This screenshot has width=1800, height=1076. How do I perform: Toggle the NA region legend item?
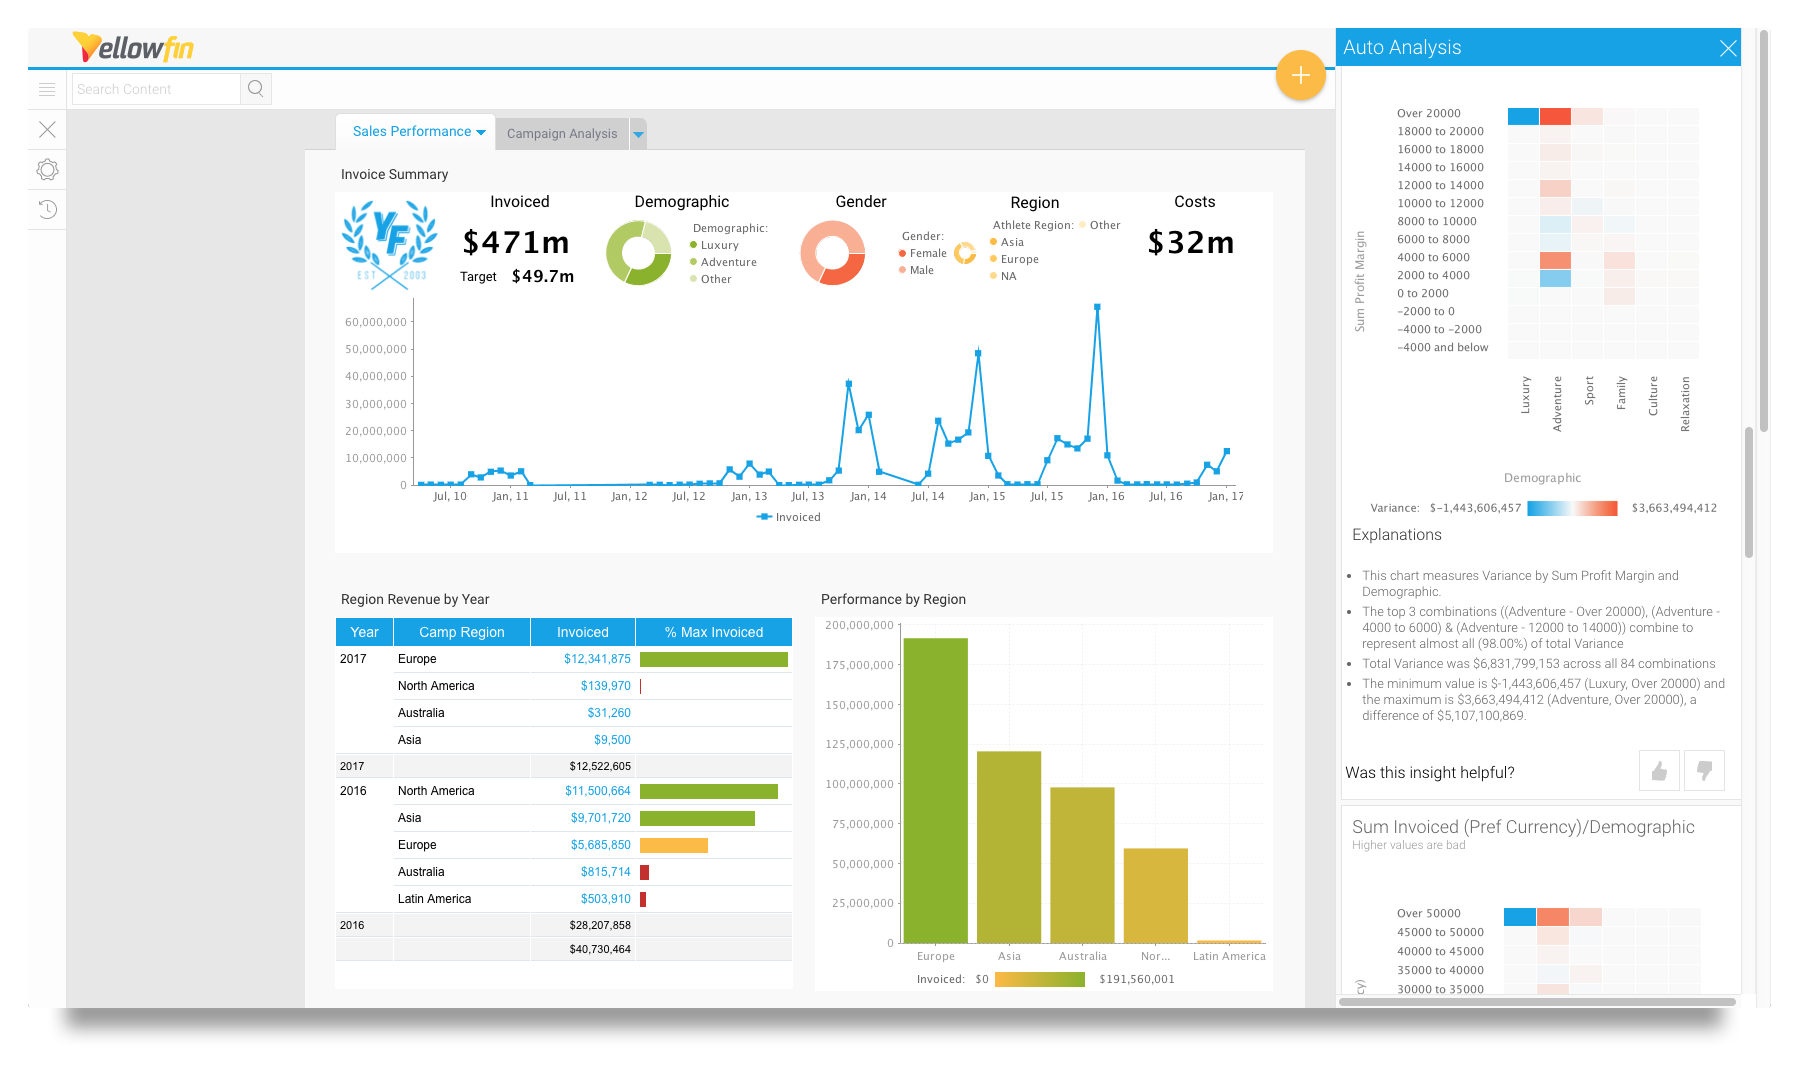(x=1003, y=276)
